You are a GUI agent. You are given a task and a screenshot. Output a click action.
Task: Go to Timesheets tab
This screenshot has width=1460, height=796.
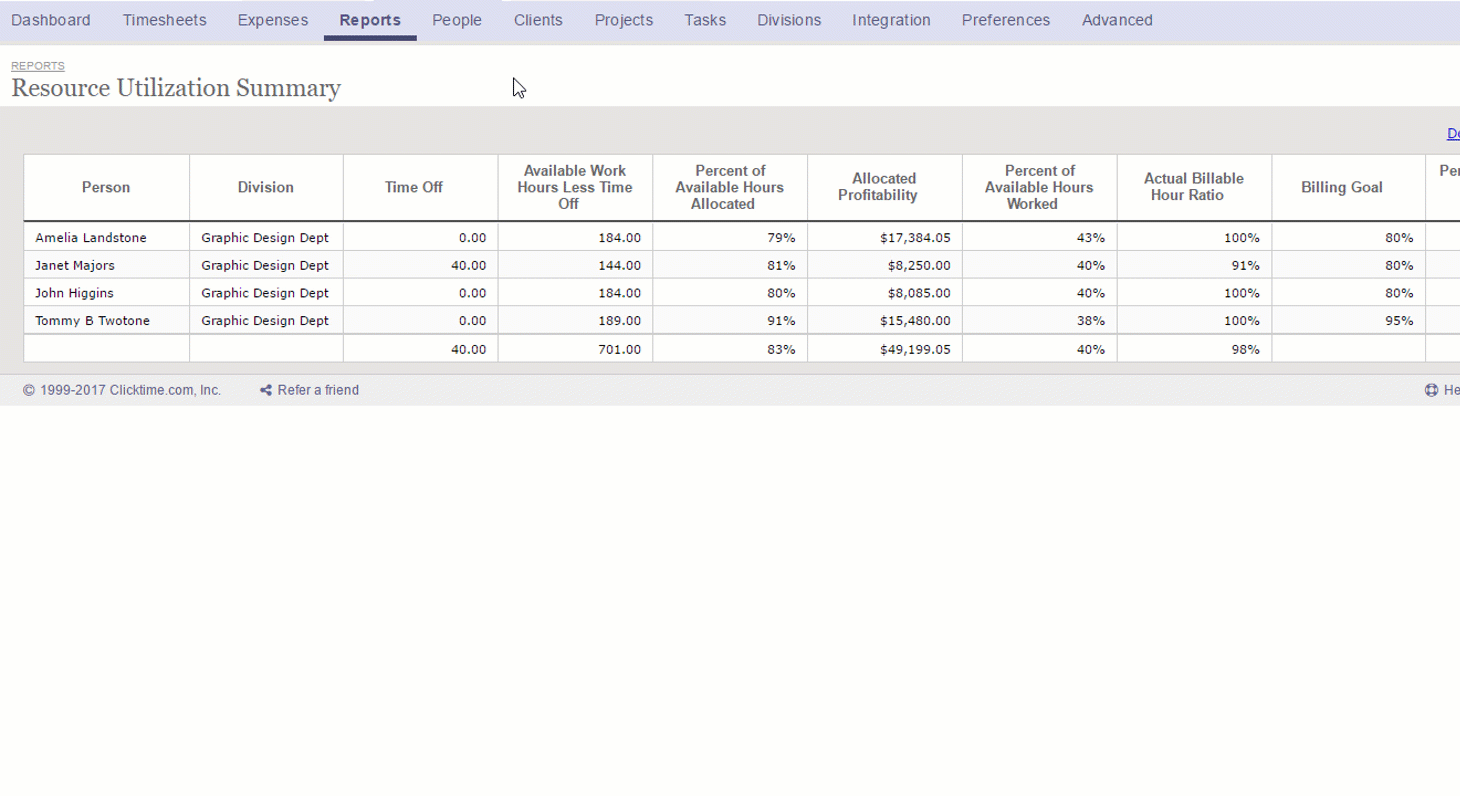pyautogui.click(x=165, y=20)
